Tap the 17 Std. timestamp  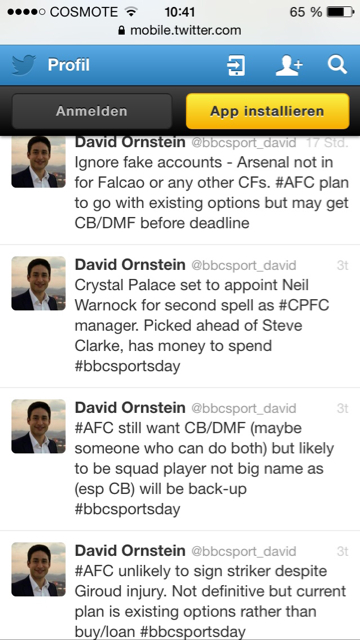tap(327, 143)
